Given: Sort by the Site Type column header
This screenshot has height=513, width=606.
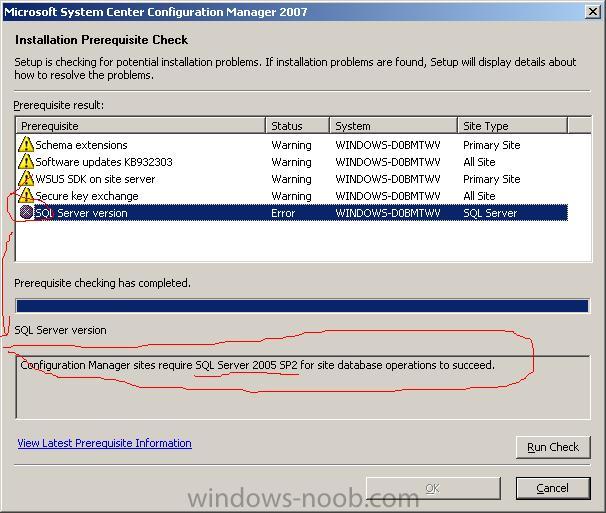Looking at the screenshot, I should (512, 126).
